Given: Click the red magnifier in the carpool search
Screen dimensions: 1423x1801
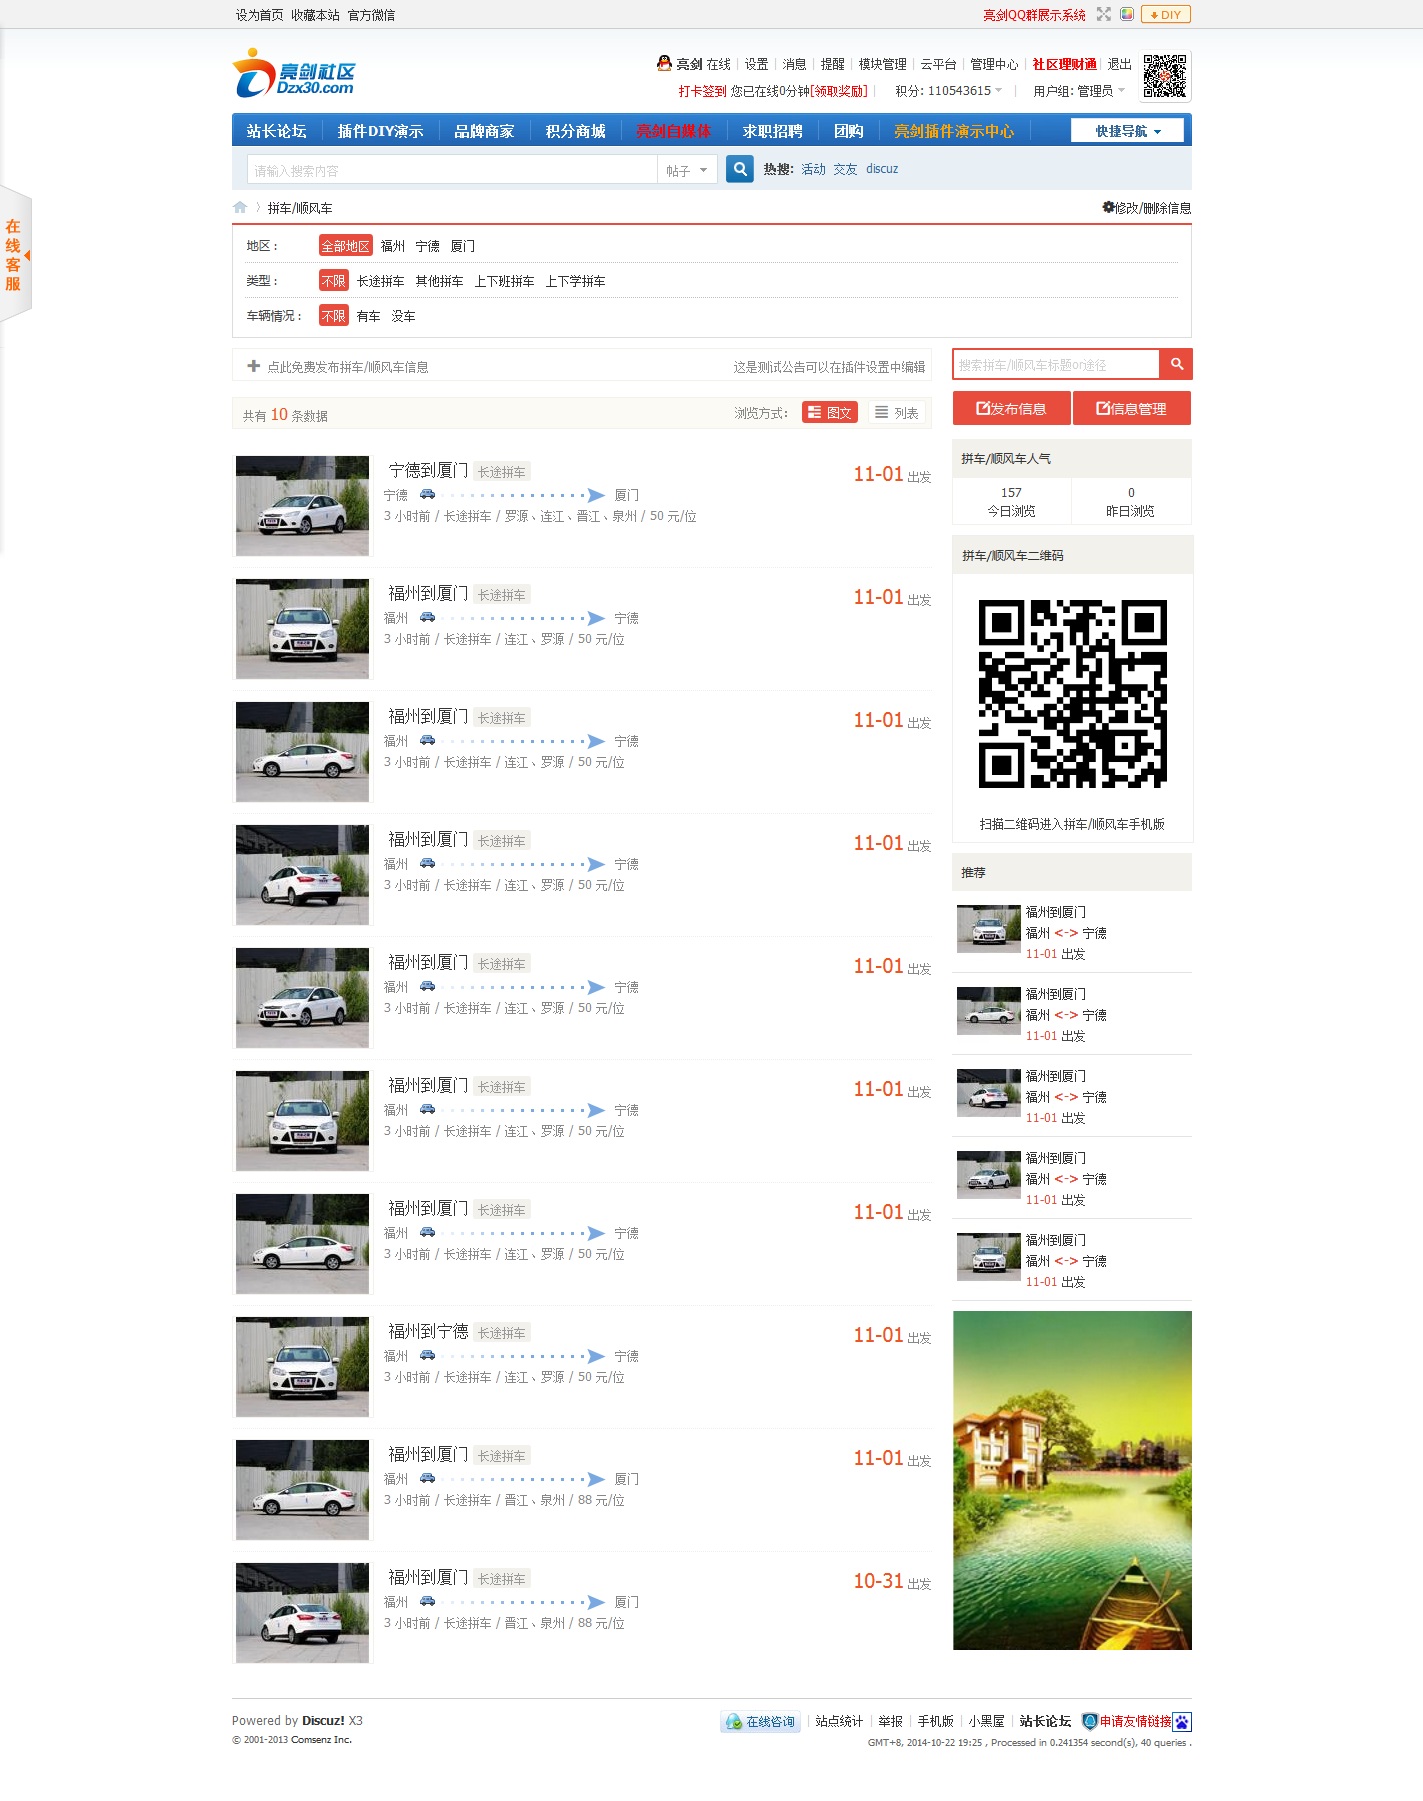Looking at the screenshot, I should tap(1177, 364).
